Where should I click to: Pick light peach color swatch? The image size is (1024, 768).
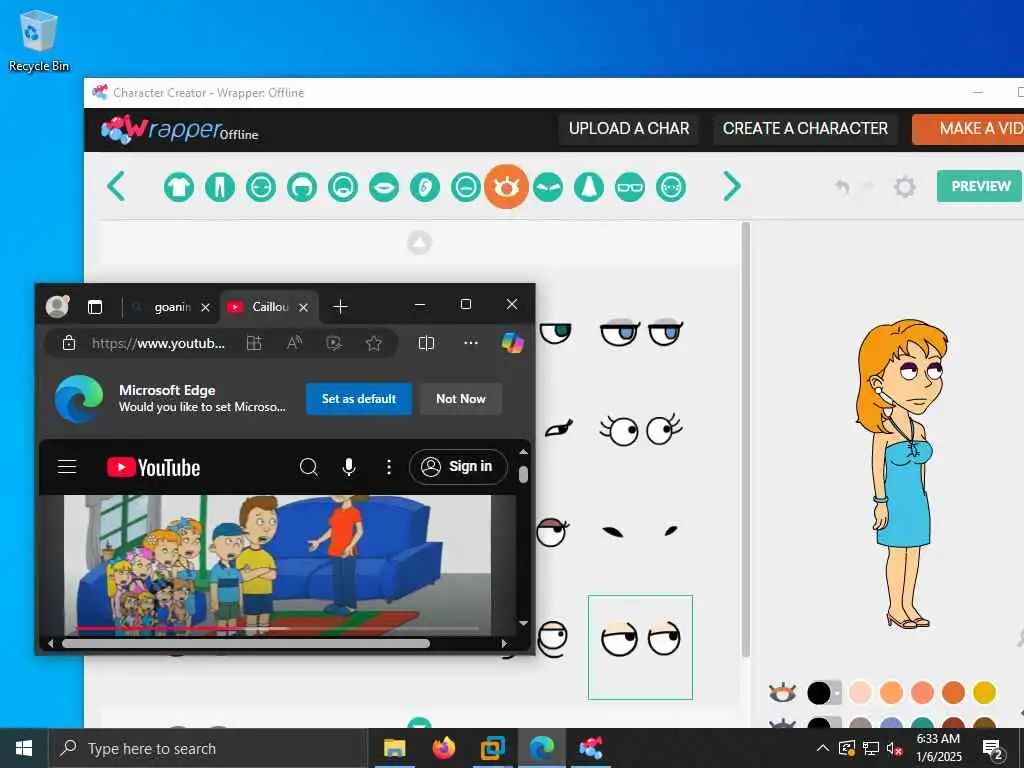click(x=860, y=692)
